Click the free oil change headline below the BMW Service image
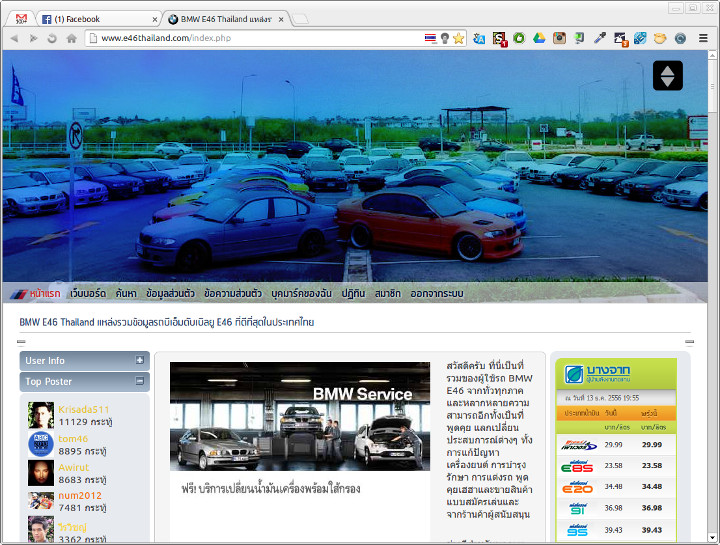The width and height of the screenshot is (720, 545). pyautogui.click(x=270, y=489)
